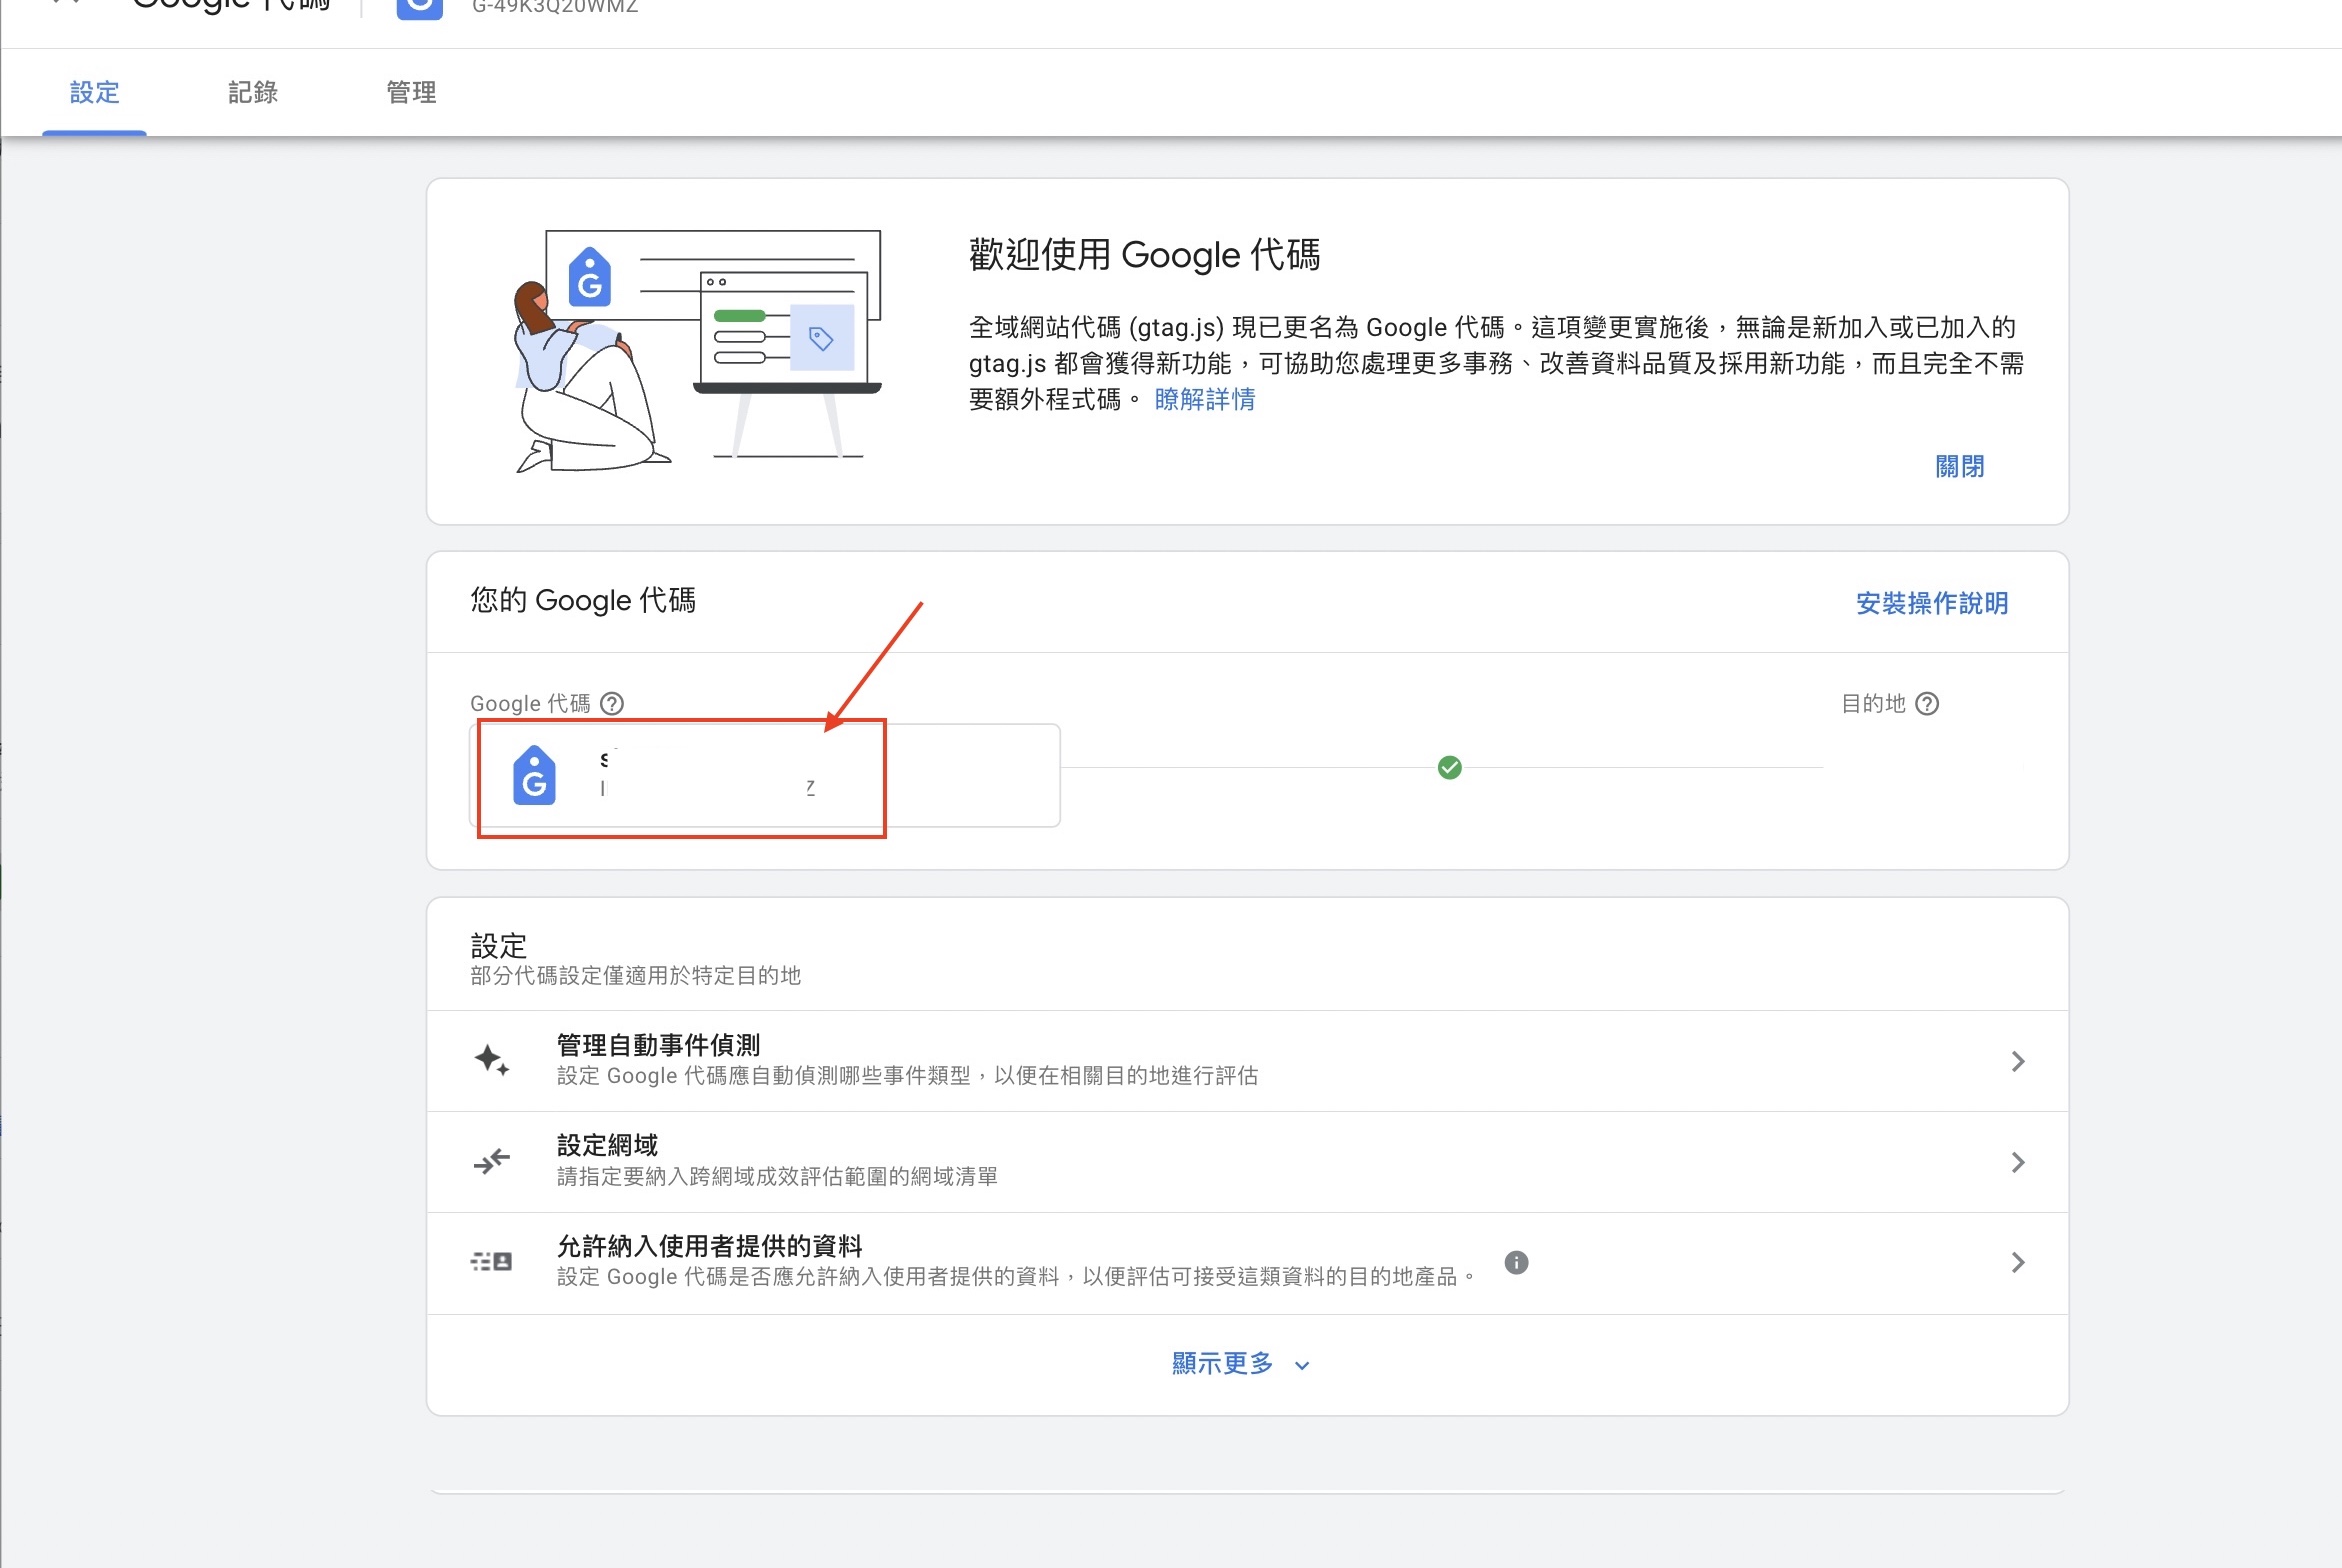
Task: Switch to the 管理 tab
Action: tap(411, 93)
